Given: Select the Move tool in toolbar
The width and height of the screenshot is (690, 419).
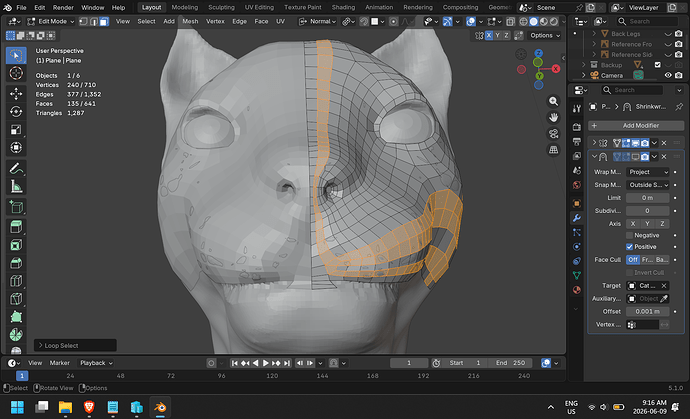Looking at the screenshot, I should coord(16,93).
